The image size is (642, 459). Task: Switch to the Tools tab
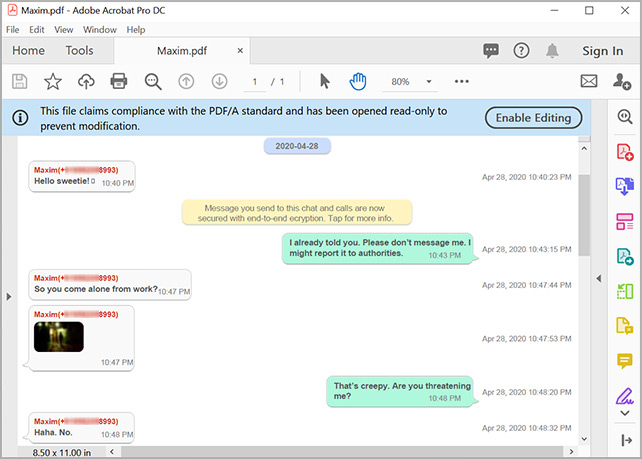(x=79, y=51)
